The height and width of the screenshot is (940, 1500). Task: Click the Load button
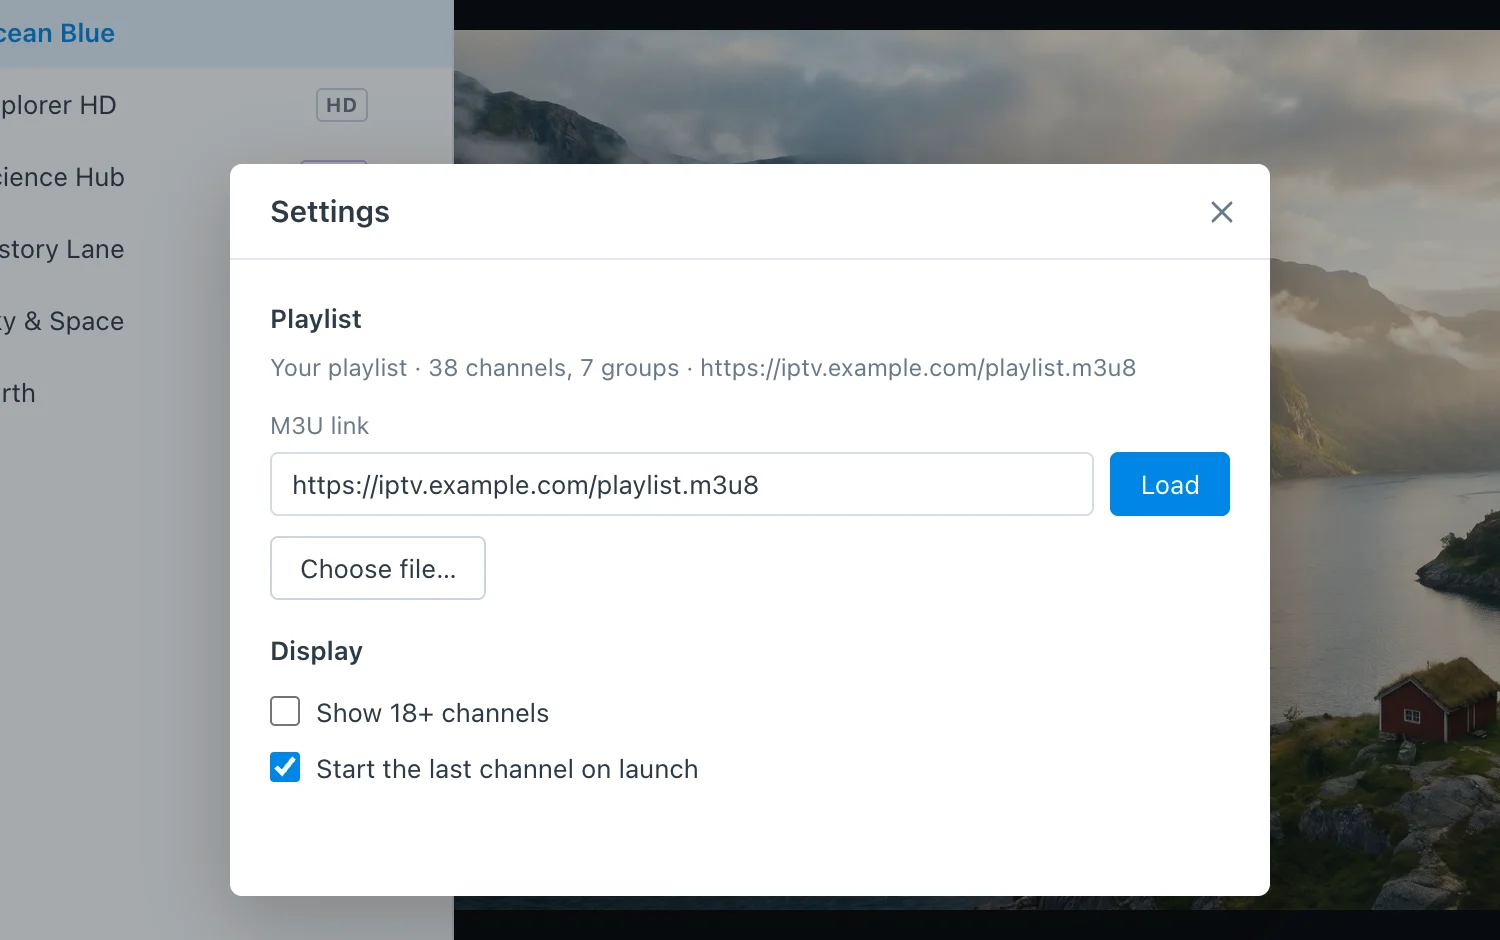coord(1170,484)
